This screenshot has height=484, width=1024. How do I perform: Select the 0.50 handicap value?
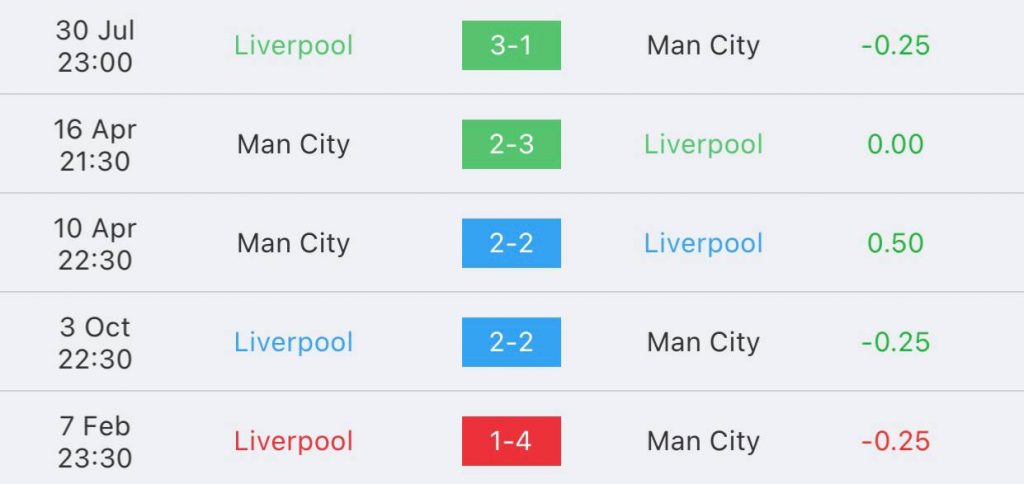(x=895, y=244)
